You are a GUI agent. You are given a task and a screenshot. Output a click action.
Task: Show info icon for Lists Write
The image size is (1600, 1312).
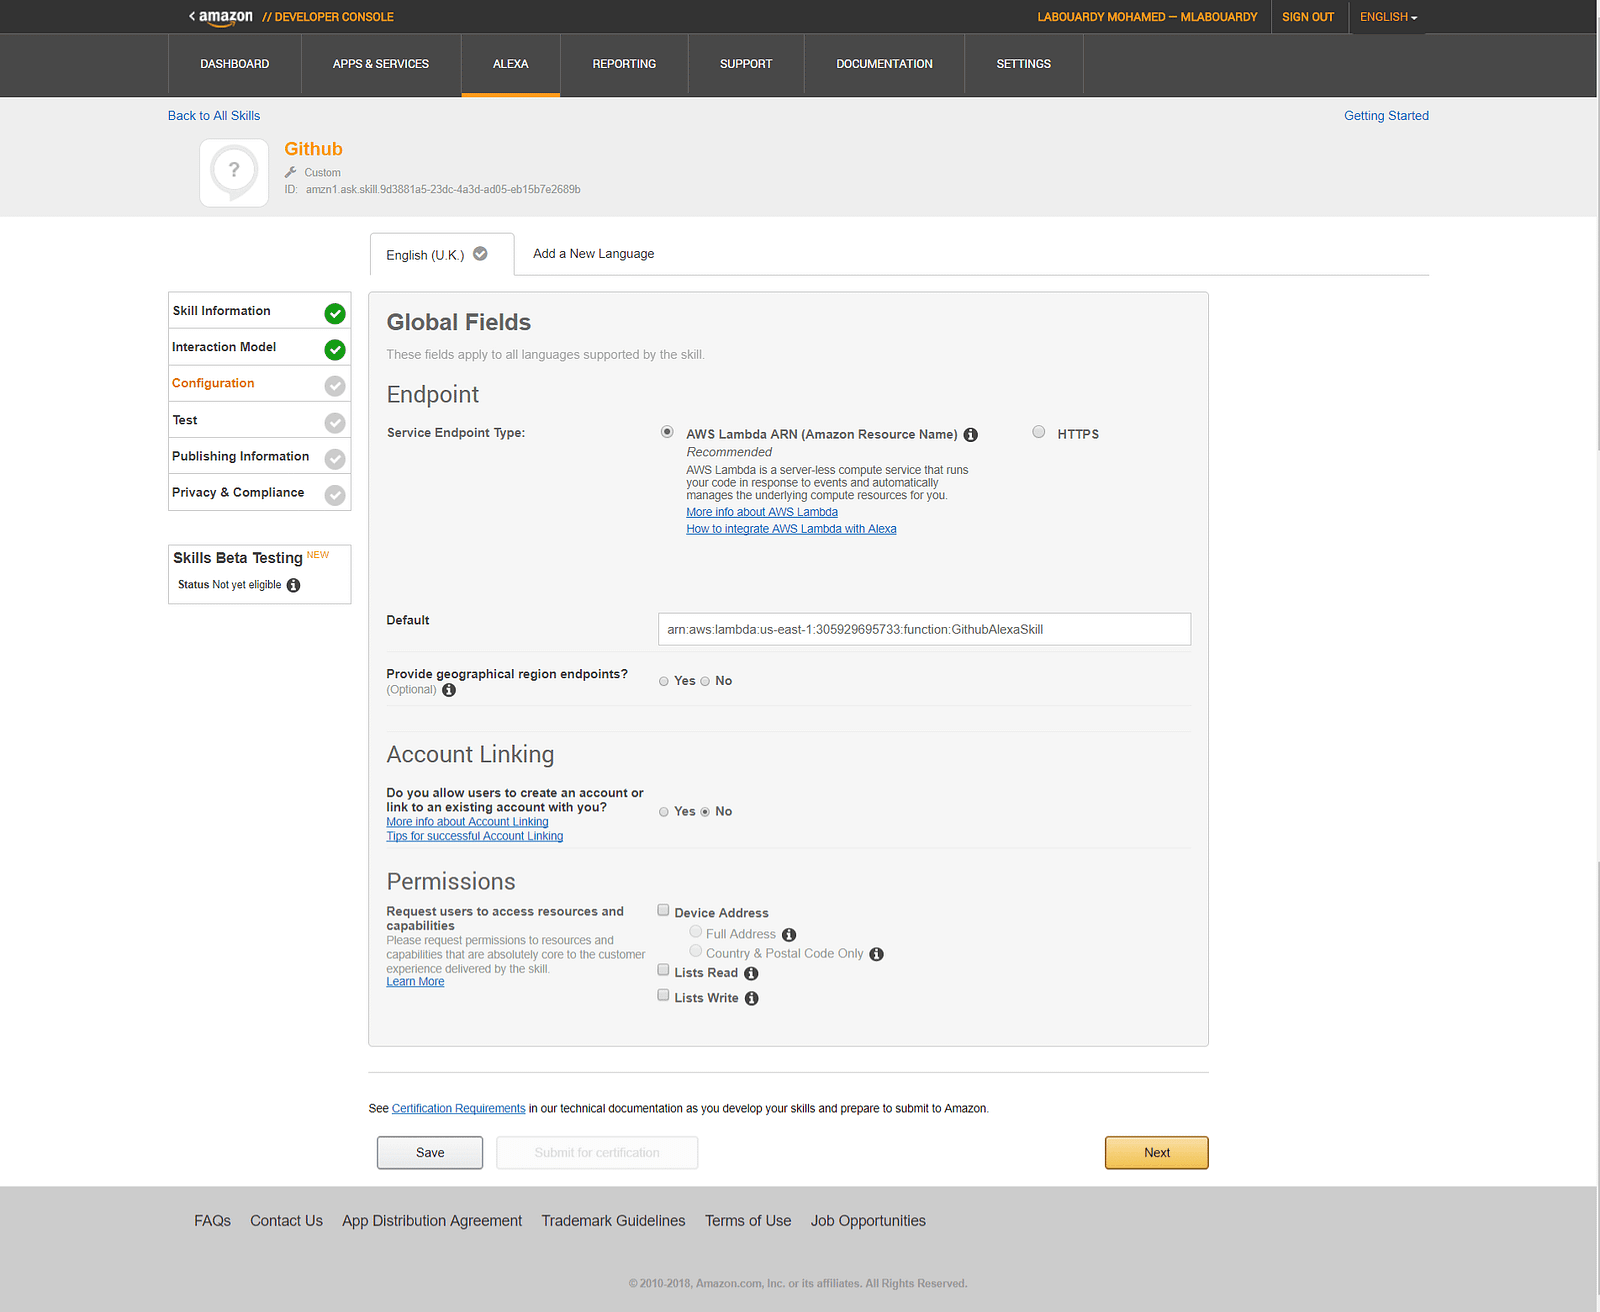coord(751,998)
